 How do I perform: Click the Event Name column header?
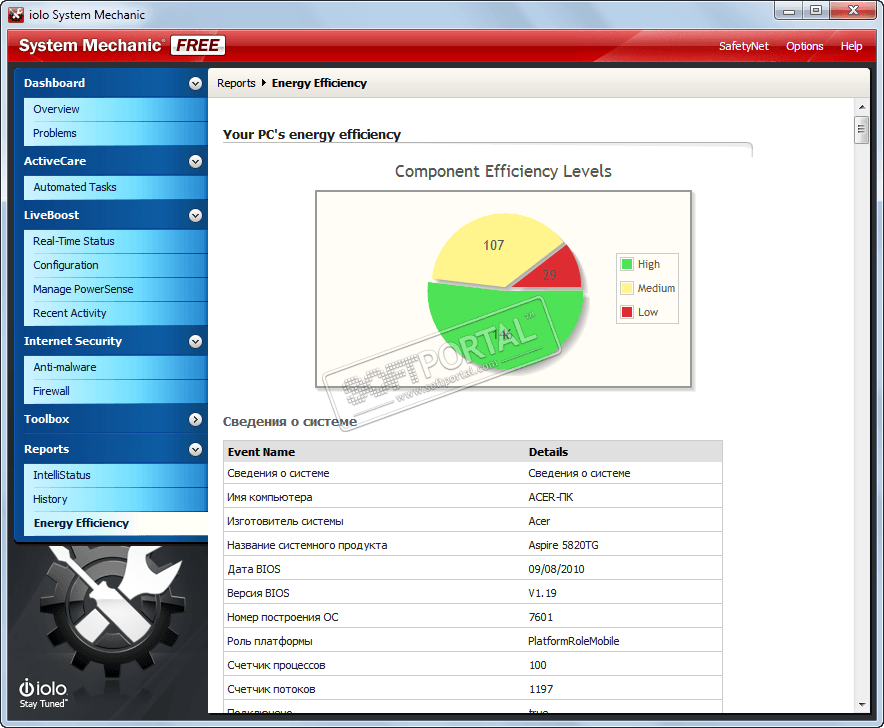click(x=261, y=452)
